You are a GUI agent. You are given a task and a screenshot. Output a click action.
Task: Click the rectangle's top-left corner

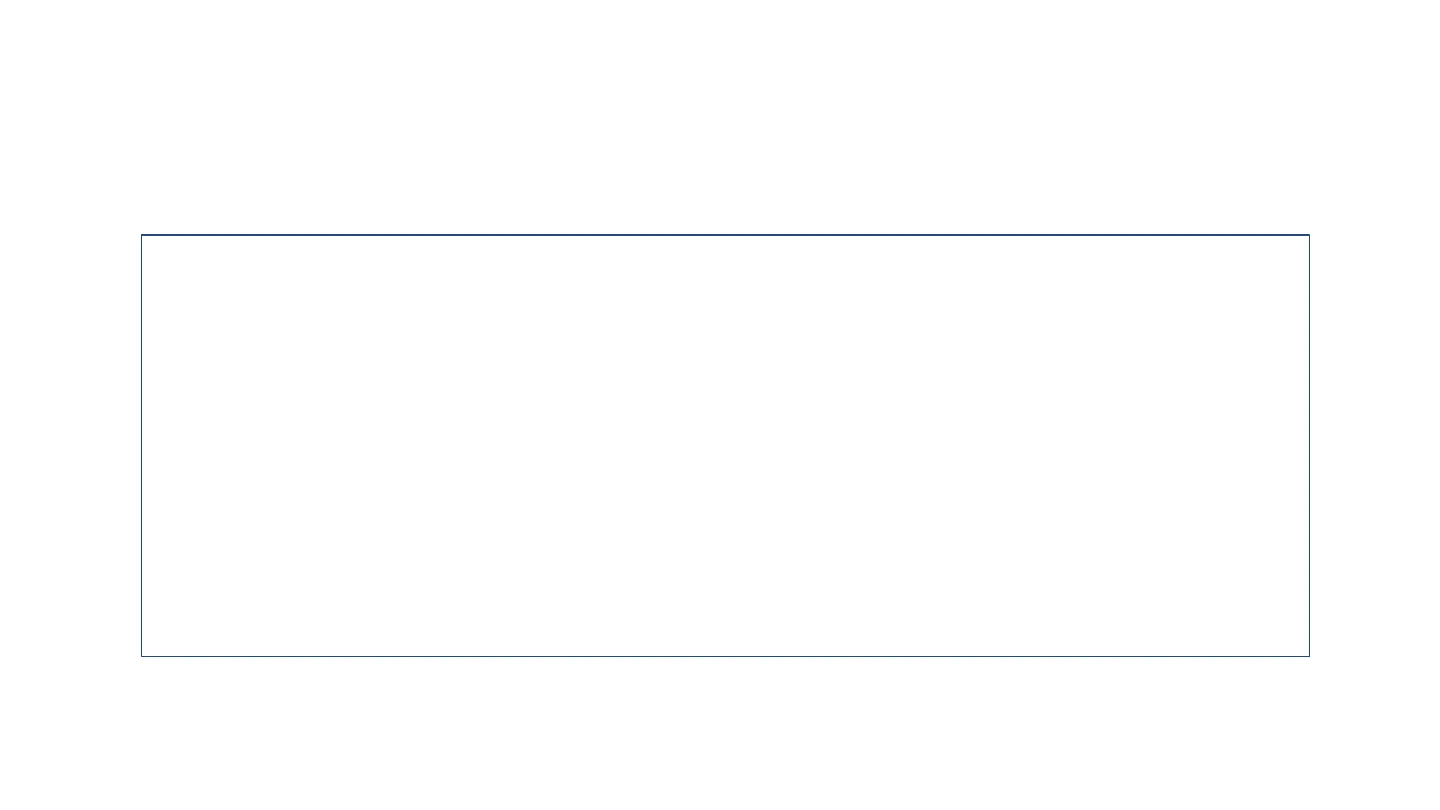tap(141, 235)
